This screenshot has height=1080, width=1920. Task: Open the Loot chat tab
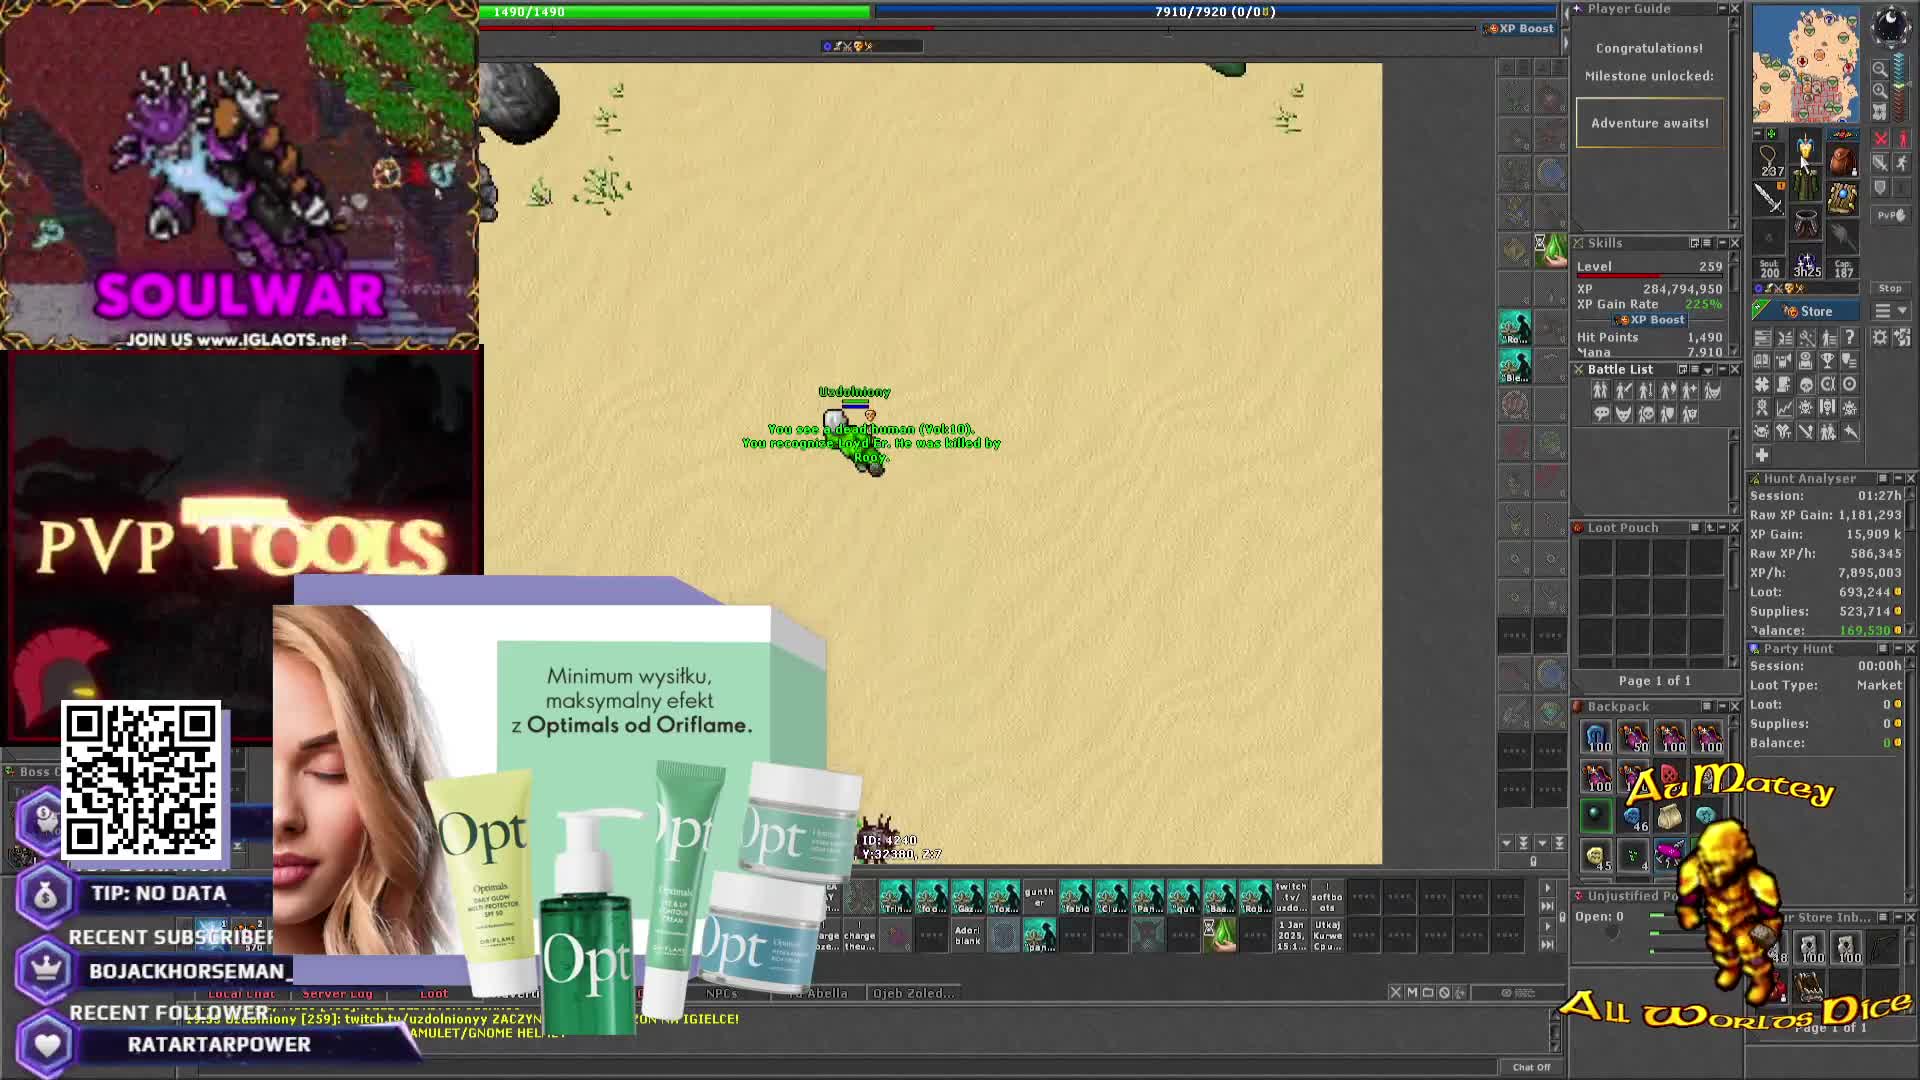[x=433, y=993]
